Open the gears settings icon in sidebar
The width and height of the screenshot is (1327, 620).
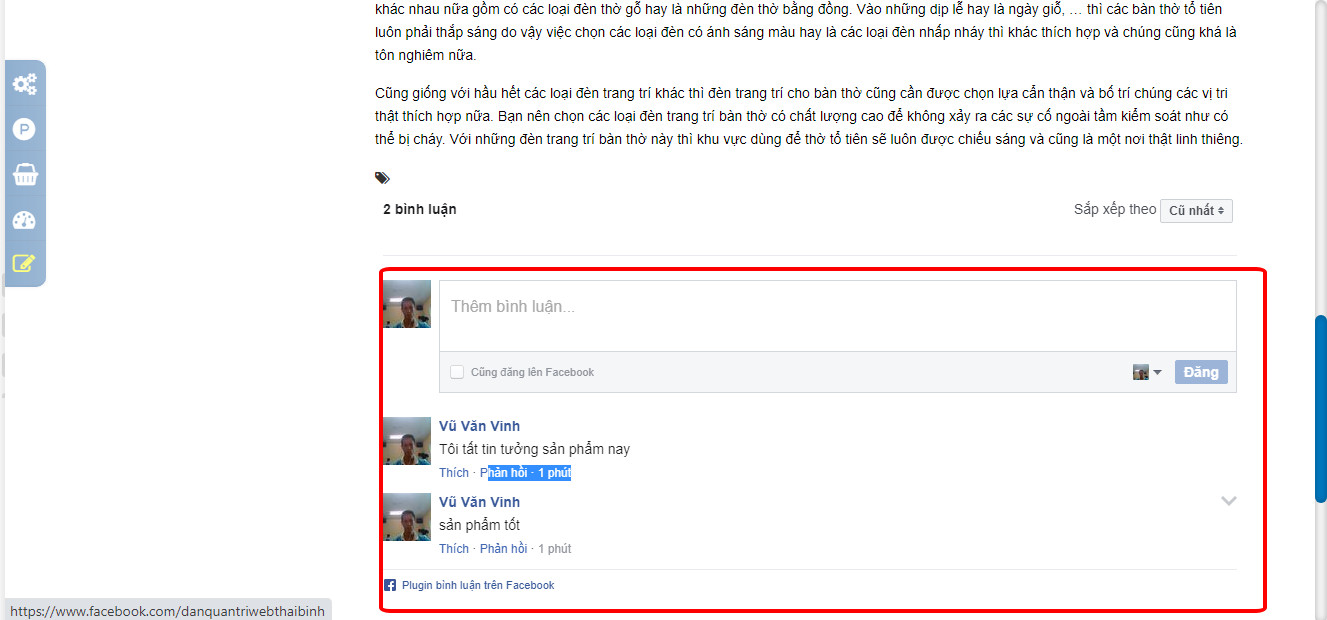24,84
